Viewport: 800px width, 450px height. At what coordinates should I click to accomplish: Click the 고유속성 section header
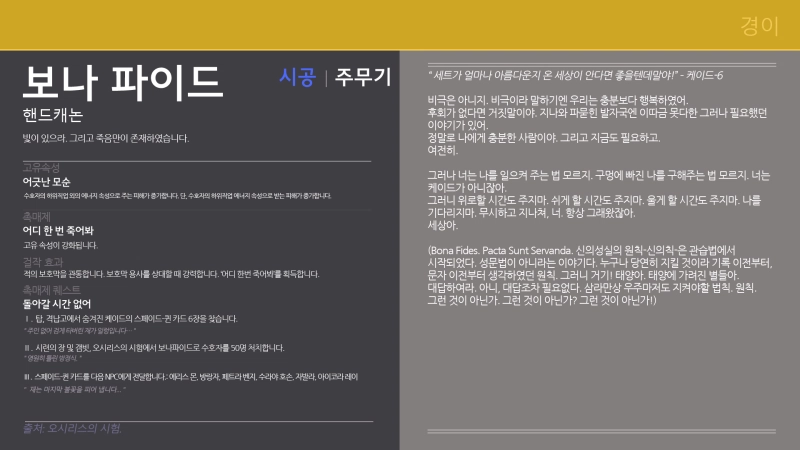coord(42,166)
